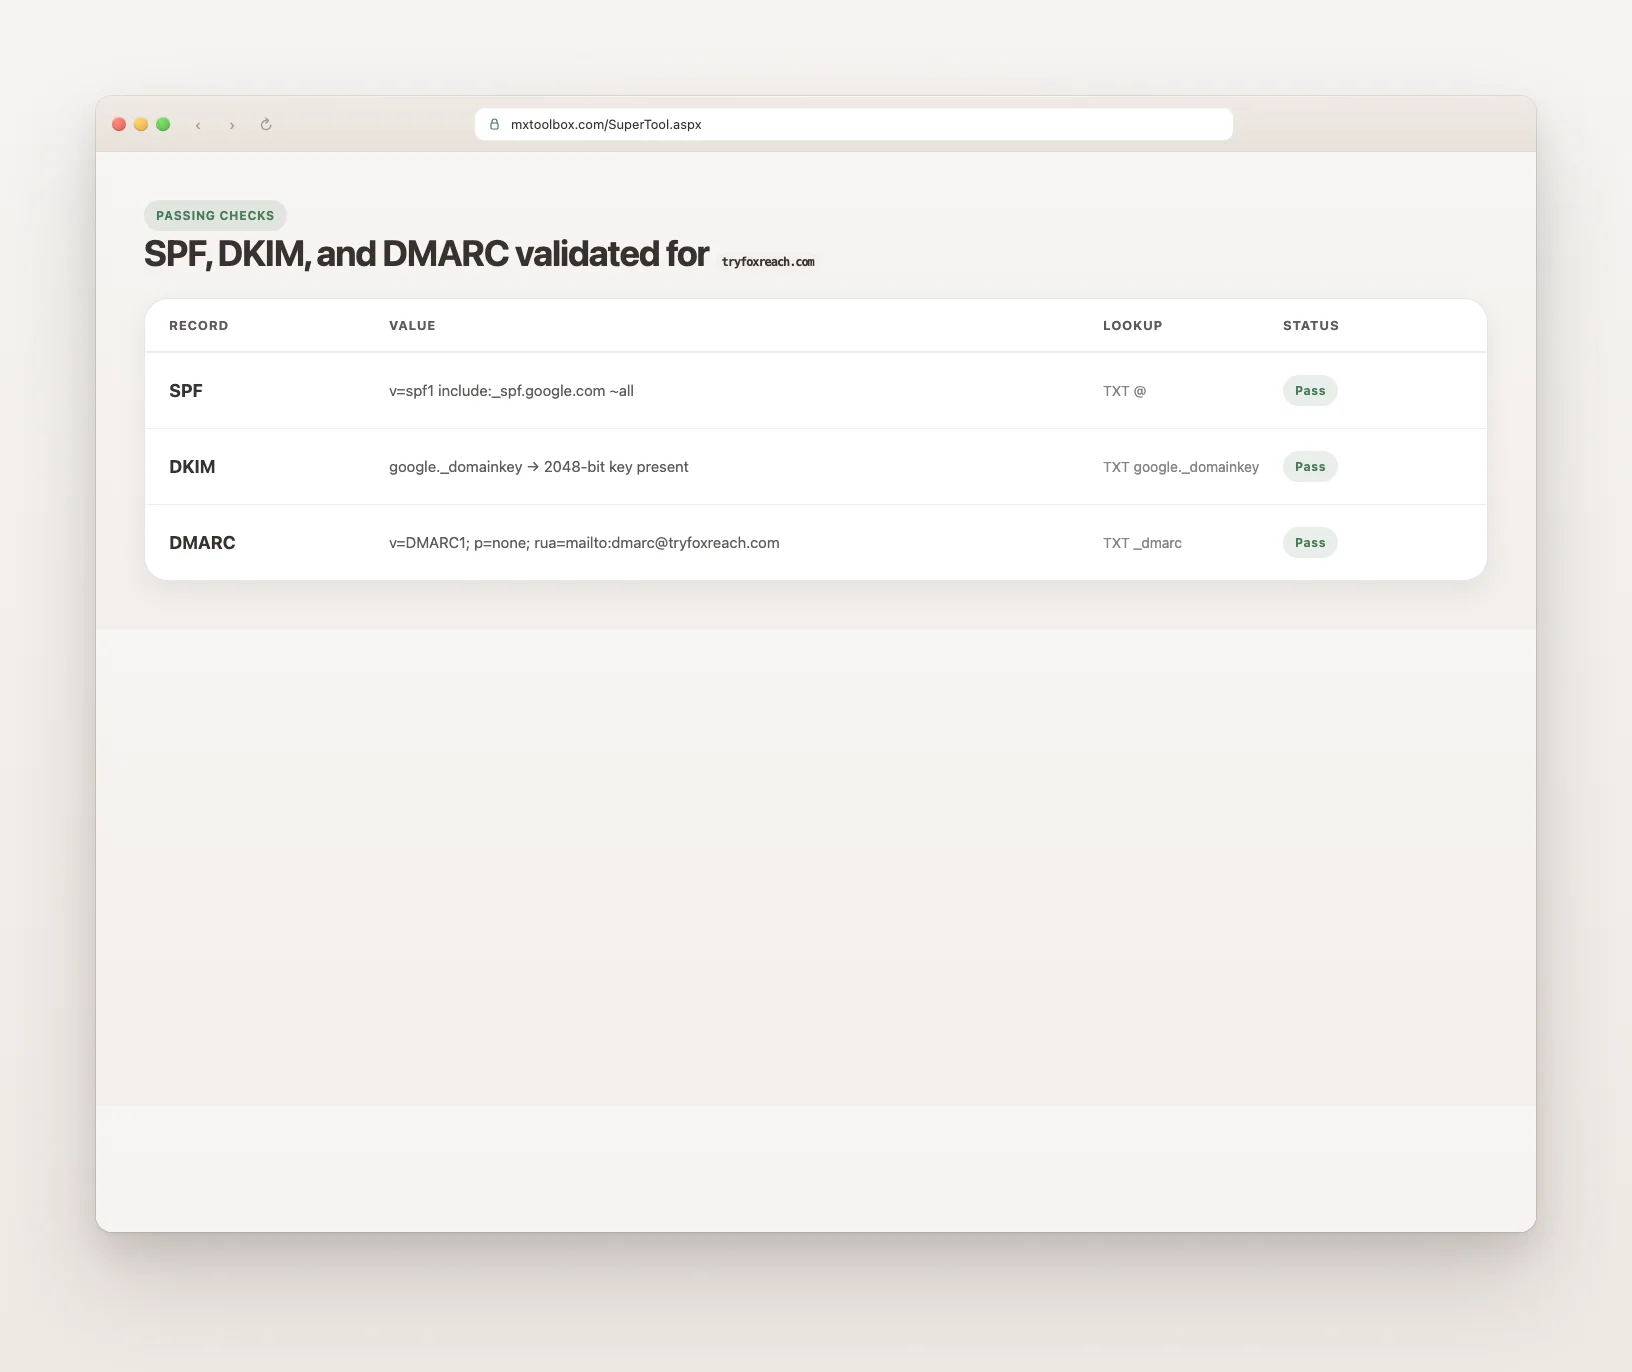This screenshot has width=1632, height=1372.
Task: Click the Pass badge for DKIM
Action: tap(1310, 467)
